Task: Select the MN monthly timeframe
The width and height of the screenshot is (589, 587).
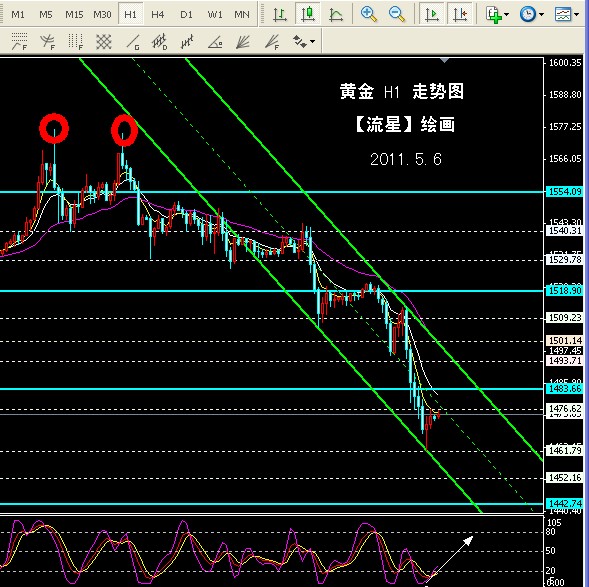Action: pos(242,14)
